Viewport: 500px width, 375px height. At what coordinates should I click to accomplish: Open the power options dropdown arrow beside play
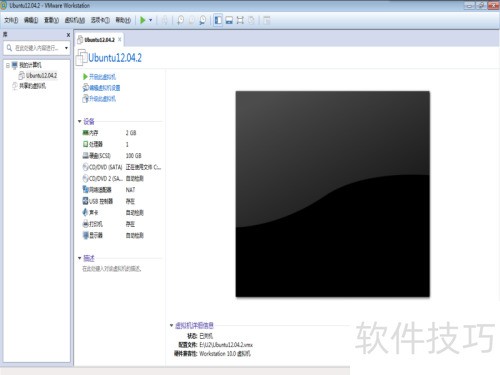(x=151, y=20)
